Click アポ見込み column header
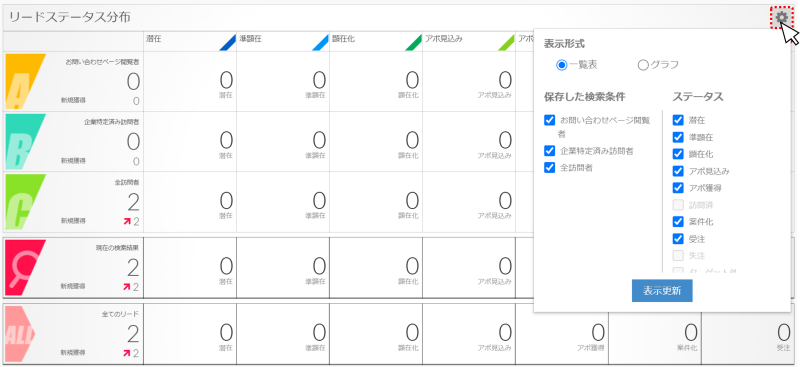 point(468,41)
